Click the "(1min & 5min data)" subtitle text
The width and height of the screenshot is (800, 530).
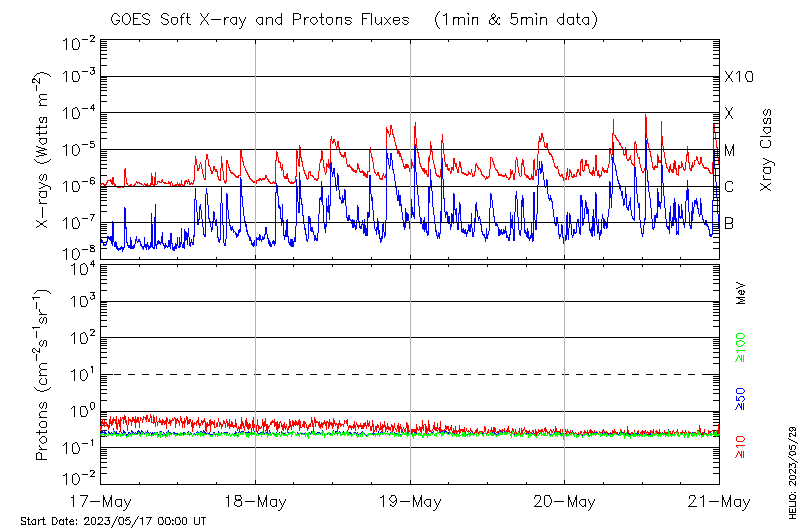point(515,18)
